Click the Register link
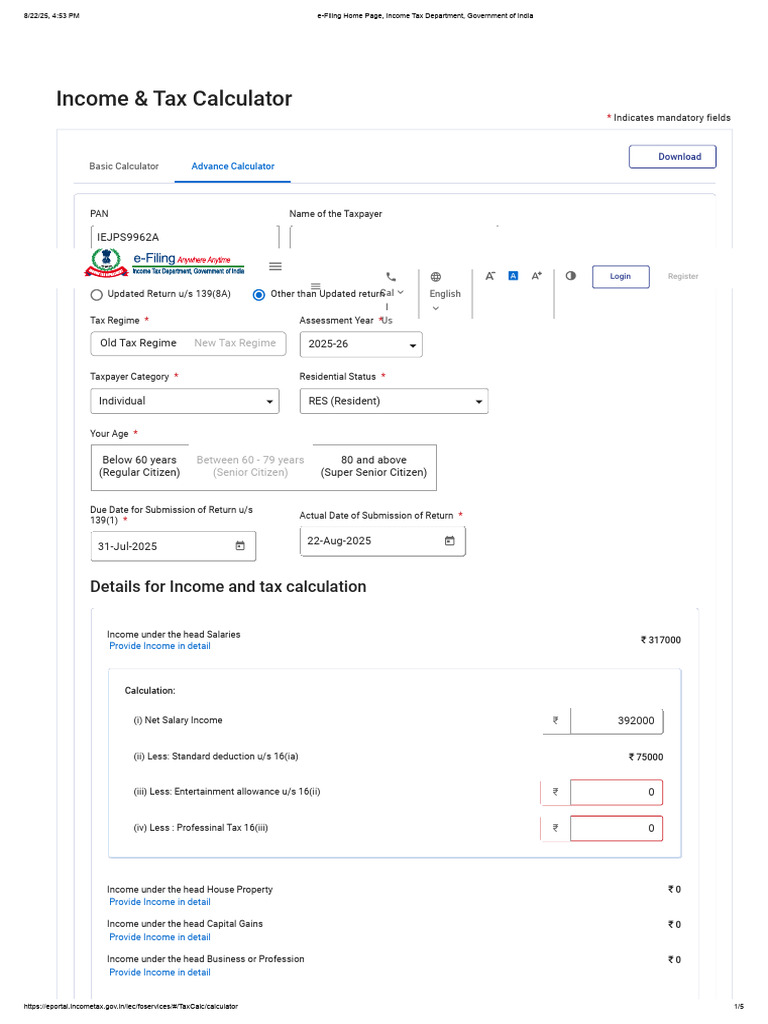Image resolution: width=768 pixels, height=1024 pixels. point(683,276)
